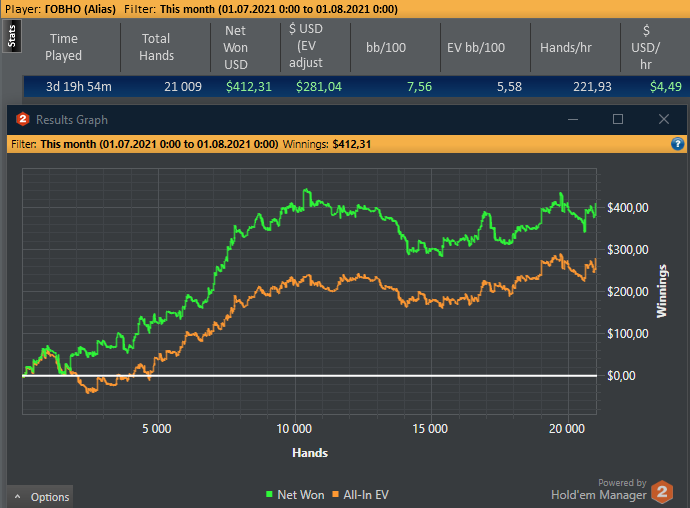690x508 pixels.
Task: Minimize the Results Graph window
Action: tap(573, 119)
